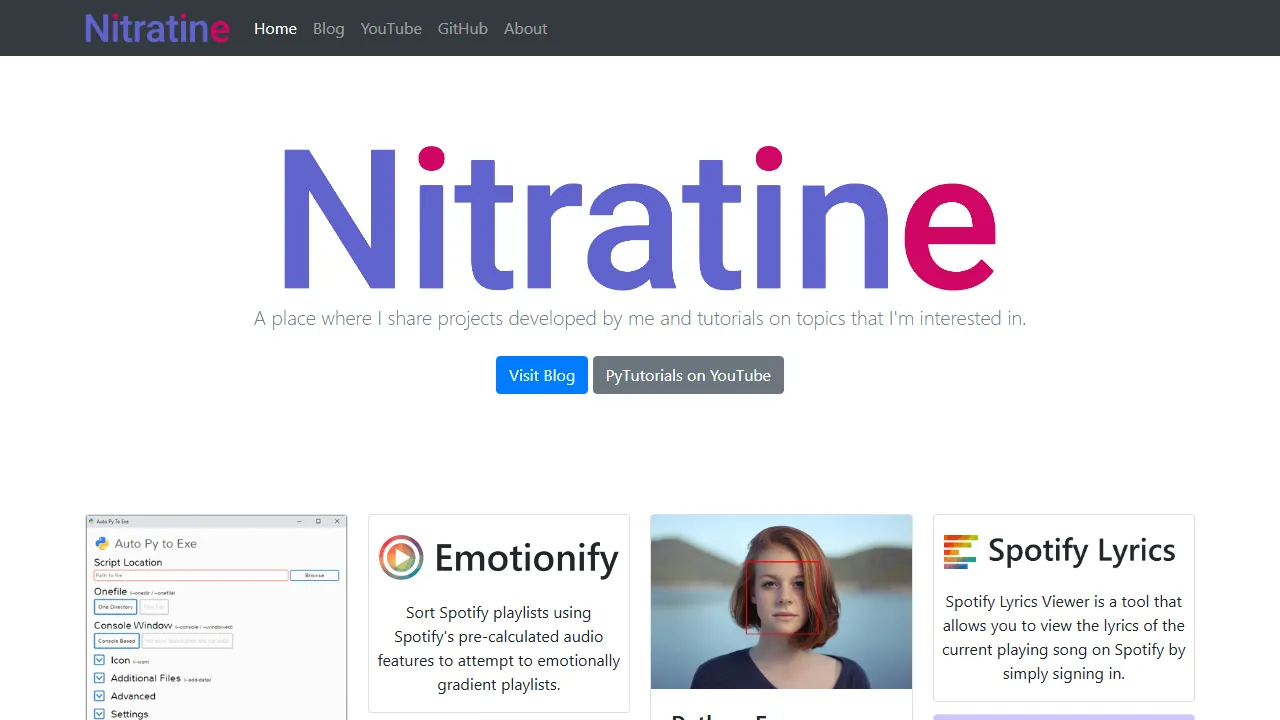1280x720 pixels.
Task: Click the Nitratine logo in the navbar
Action: [157, 28]
